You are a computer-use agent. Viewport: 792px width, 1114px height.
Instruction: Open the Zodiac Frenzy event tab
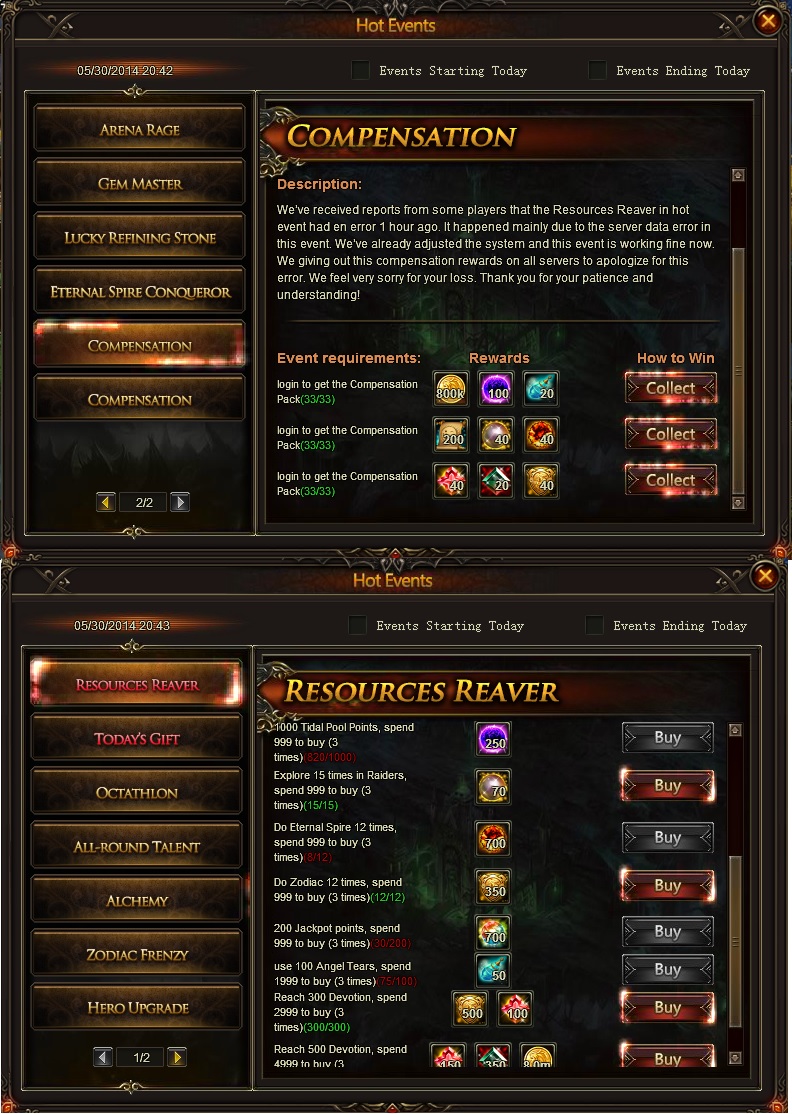(x=137, y=954)
